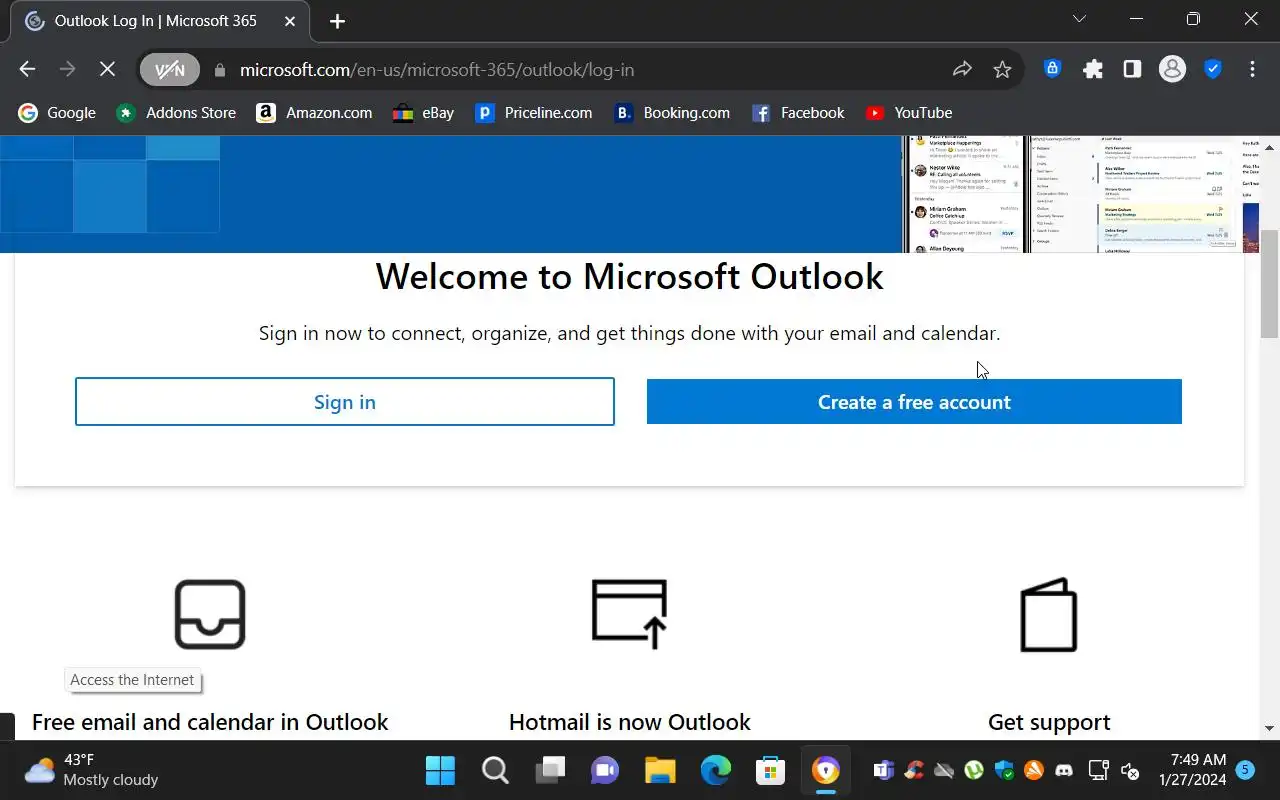The height and width of the screenshot is (800, 1280).
Task: Open the eBay bookmark
Action: [x=424, y=113]
